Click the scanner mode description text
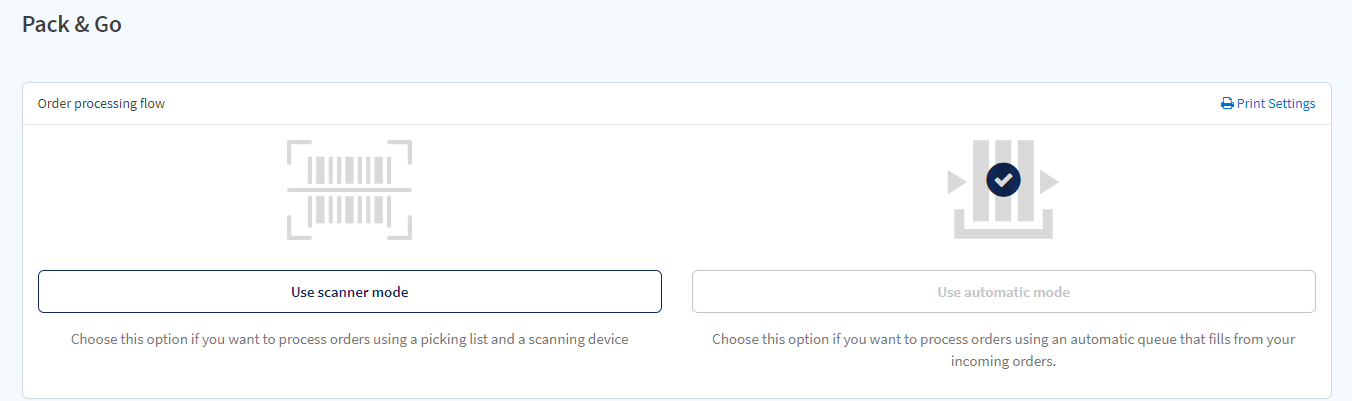The image size is (1352, 401). click(x=349, y=339)
